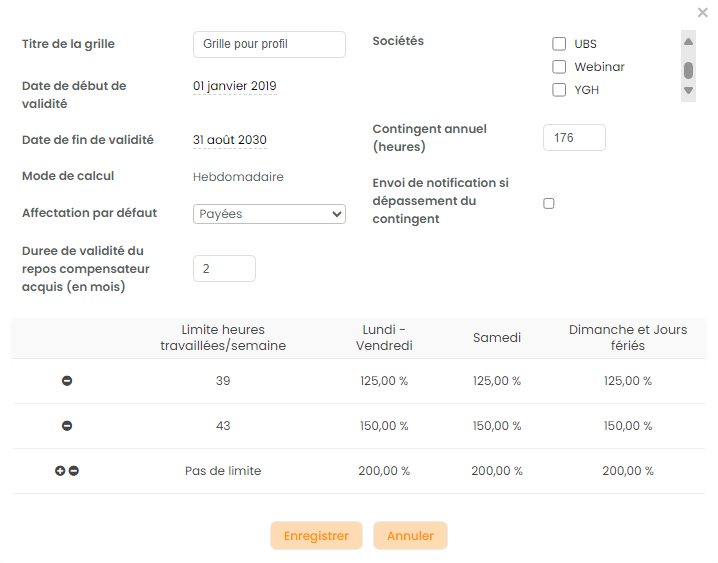Open the Affectation par défaut dropdown
This screenshot has height=563, width=718.
coord(268,214)
